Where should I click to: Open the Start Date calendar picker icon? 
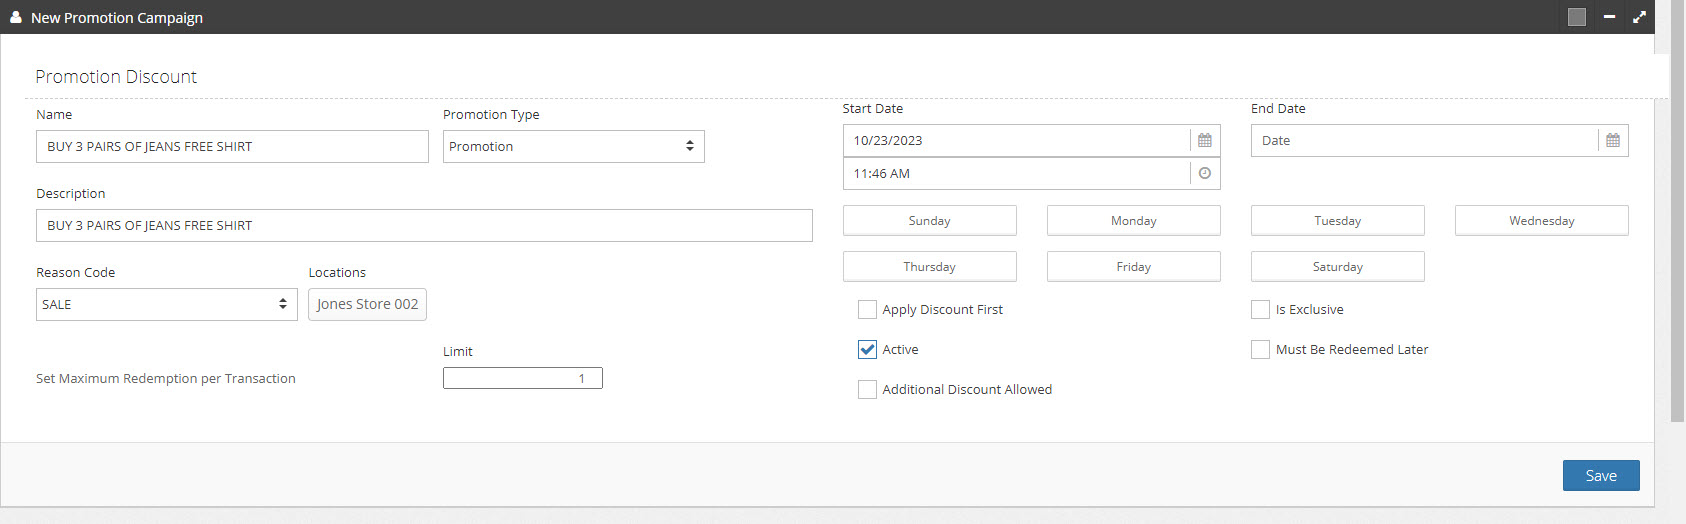pos(1204,141)
